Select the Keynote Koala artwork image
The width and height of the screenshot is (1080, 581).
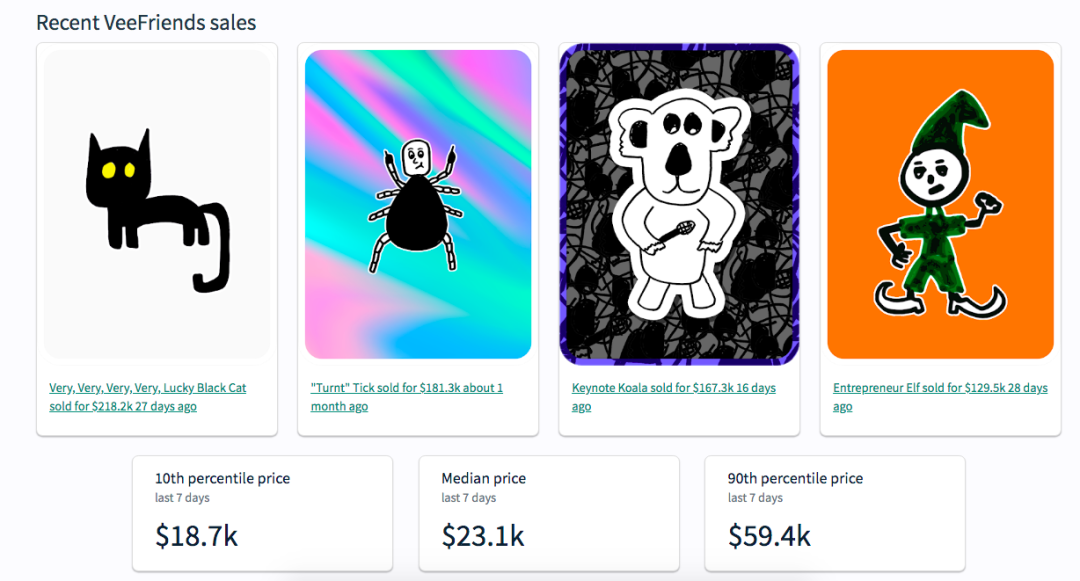click(679, 205)
